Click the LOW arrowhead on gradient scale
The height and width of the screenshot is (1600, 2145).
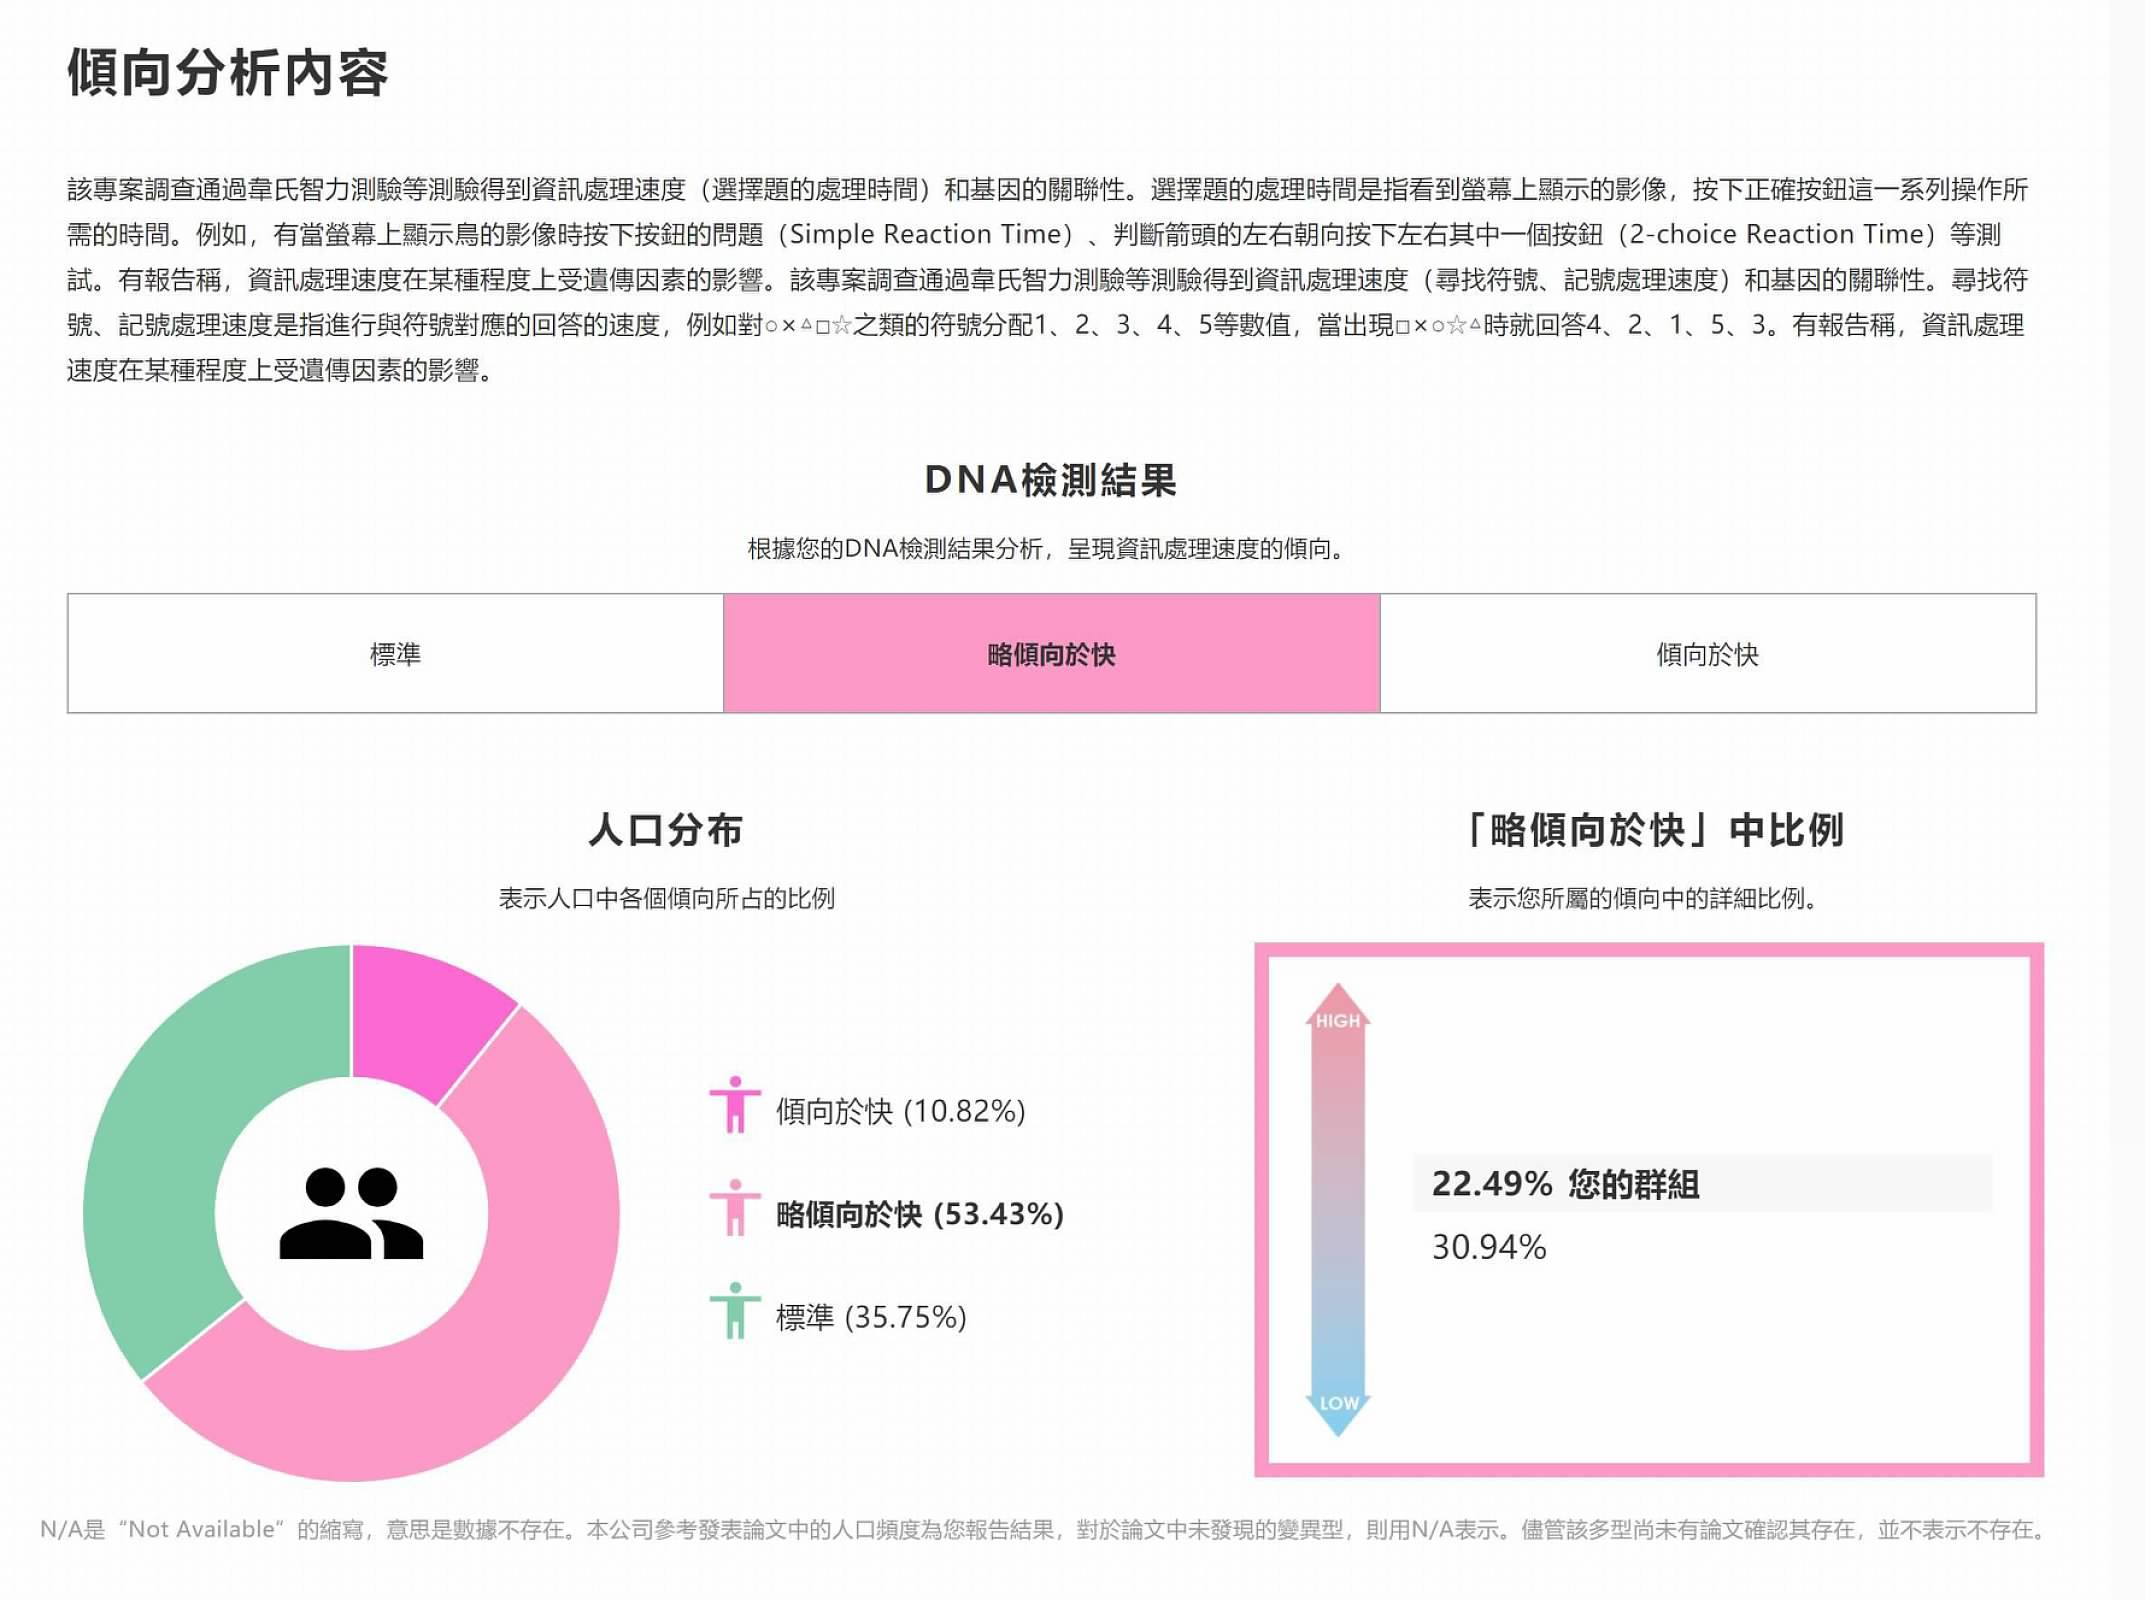pyautogui.click(x=1337, y=1414)
